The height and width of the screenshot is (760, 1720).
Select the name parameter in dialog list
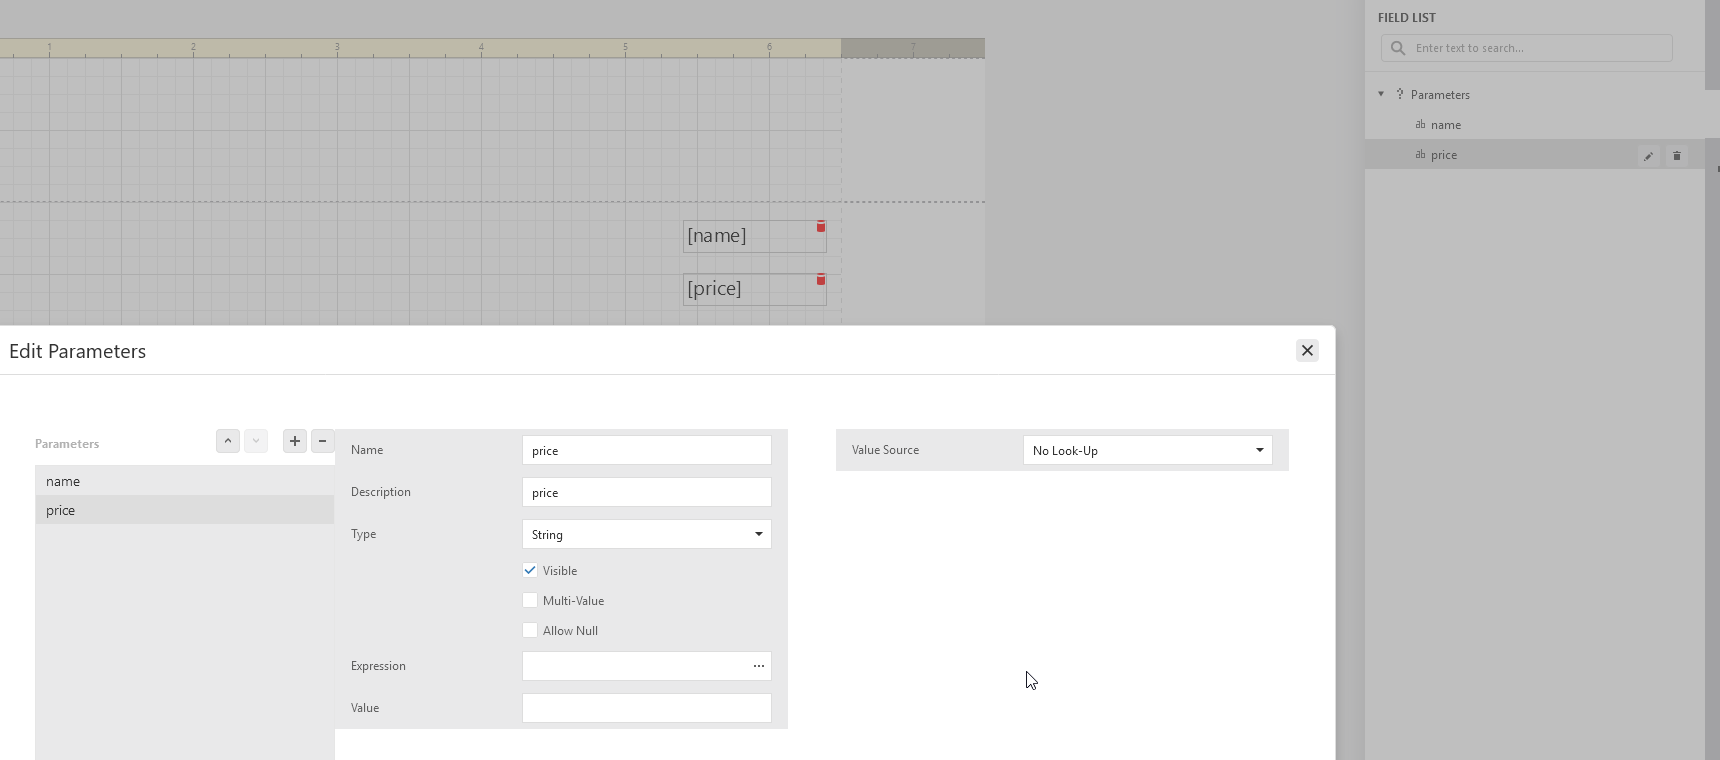pos(185,481)
